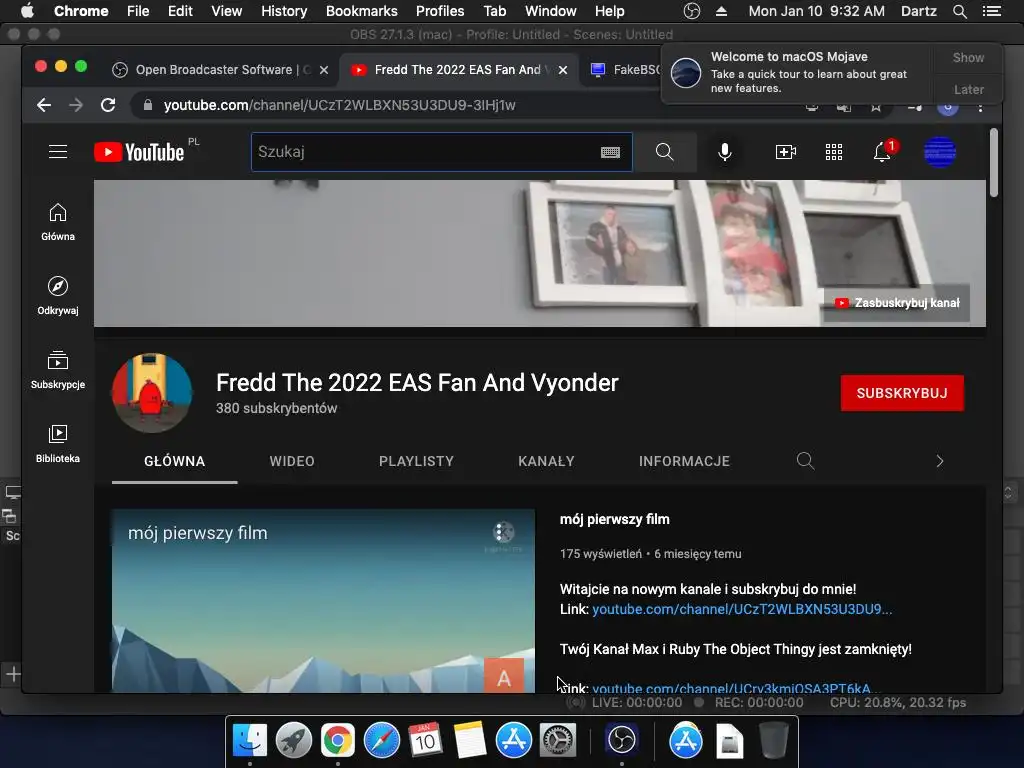The width and height of the screenshot is (1024, 768).
Task: Open the mój pierwszy film title link
Action: click(x=615, y=519)
